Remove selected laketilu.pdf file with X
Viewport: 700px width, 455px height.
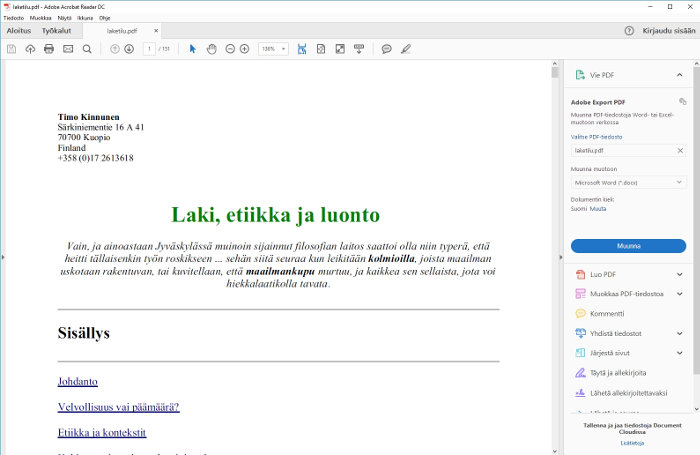[x=680, y=151]
